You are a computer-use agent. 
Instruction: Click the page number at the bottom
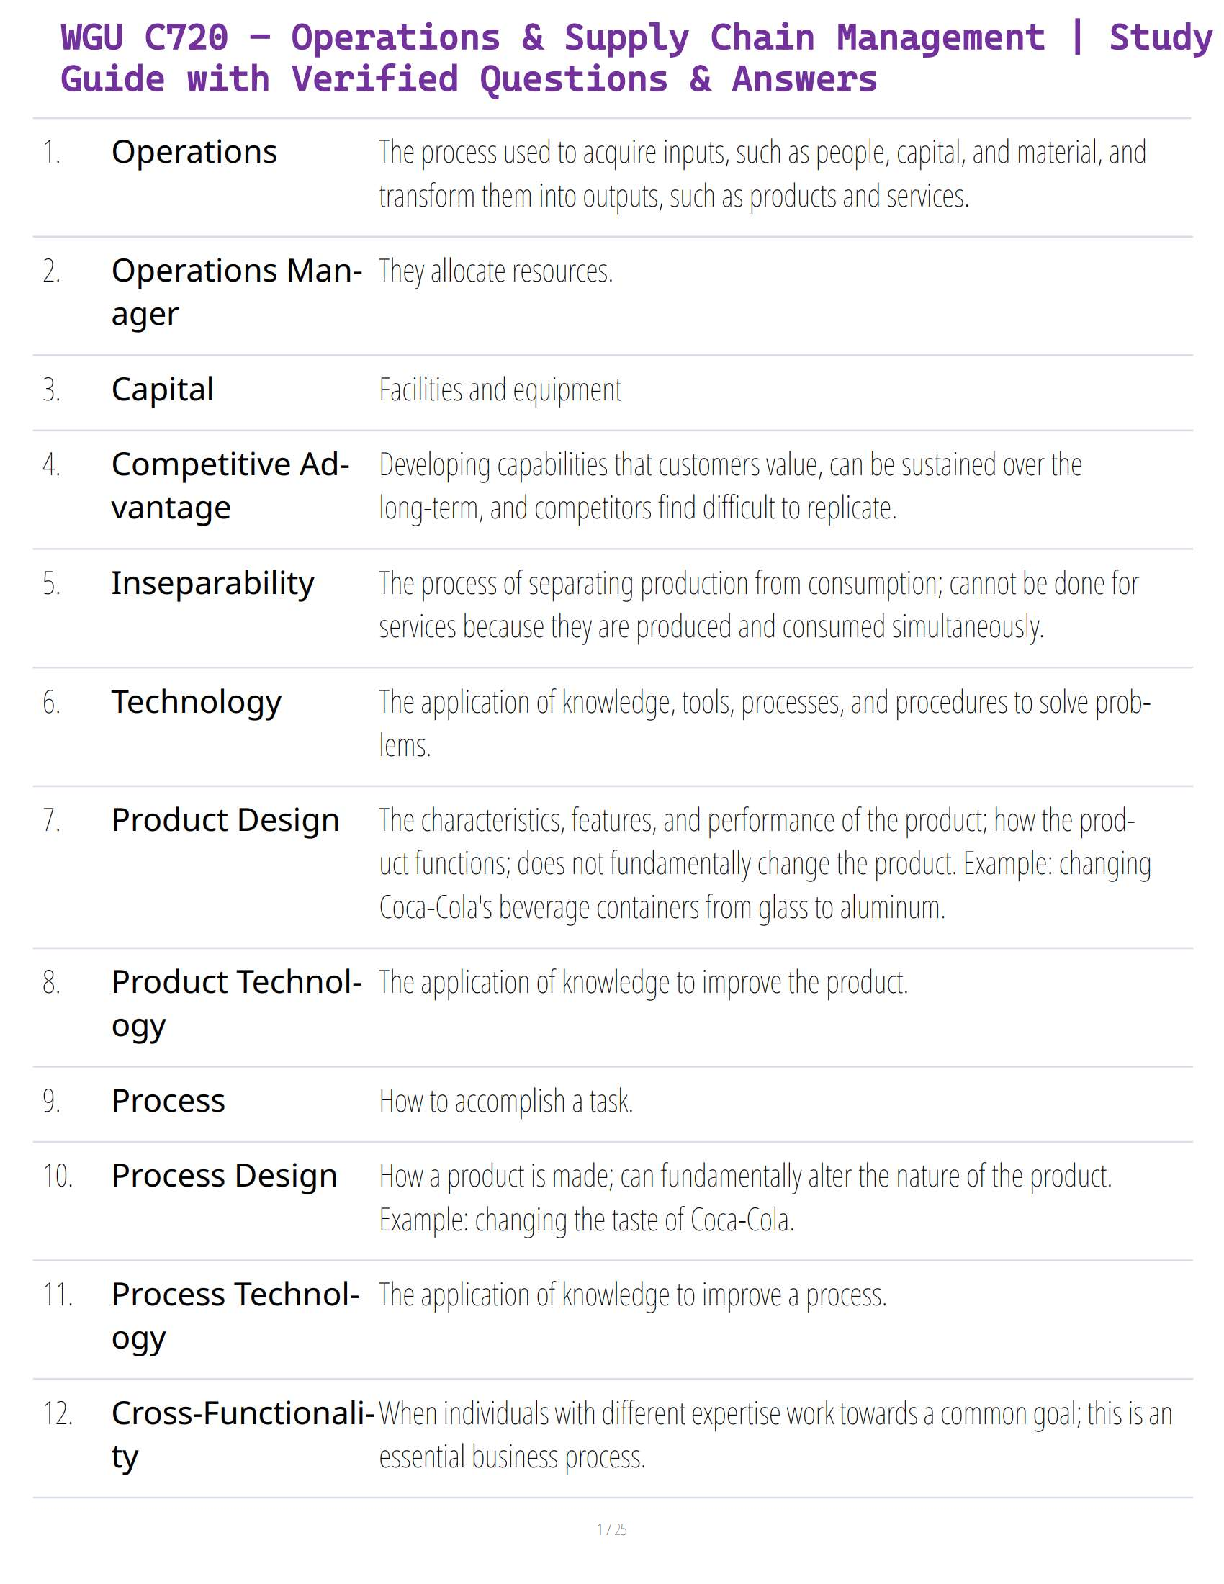[x=611, y=1529]
